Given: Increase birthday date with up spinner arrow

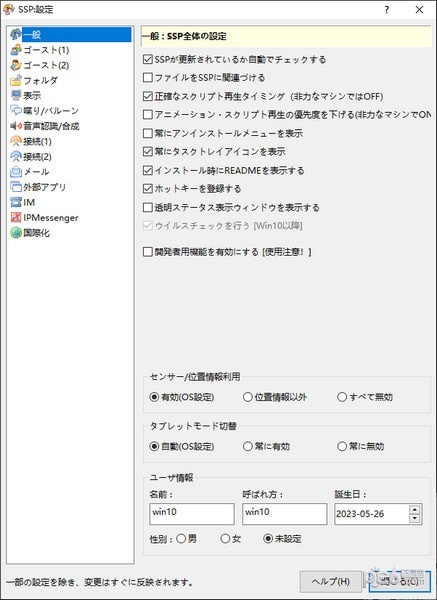Looking at the screenshot, I should [414, 509].
